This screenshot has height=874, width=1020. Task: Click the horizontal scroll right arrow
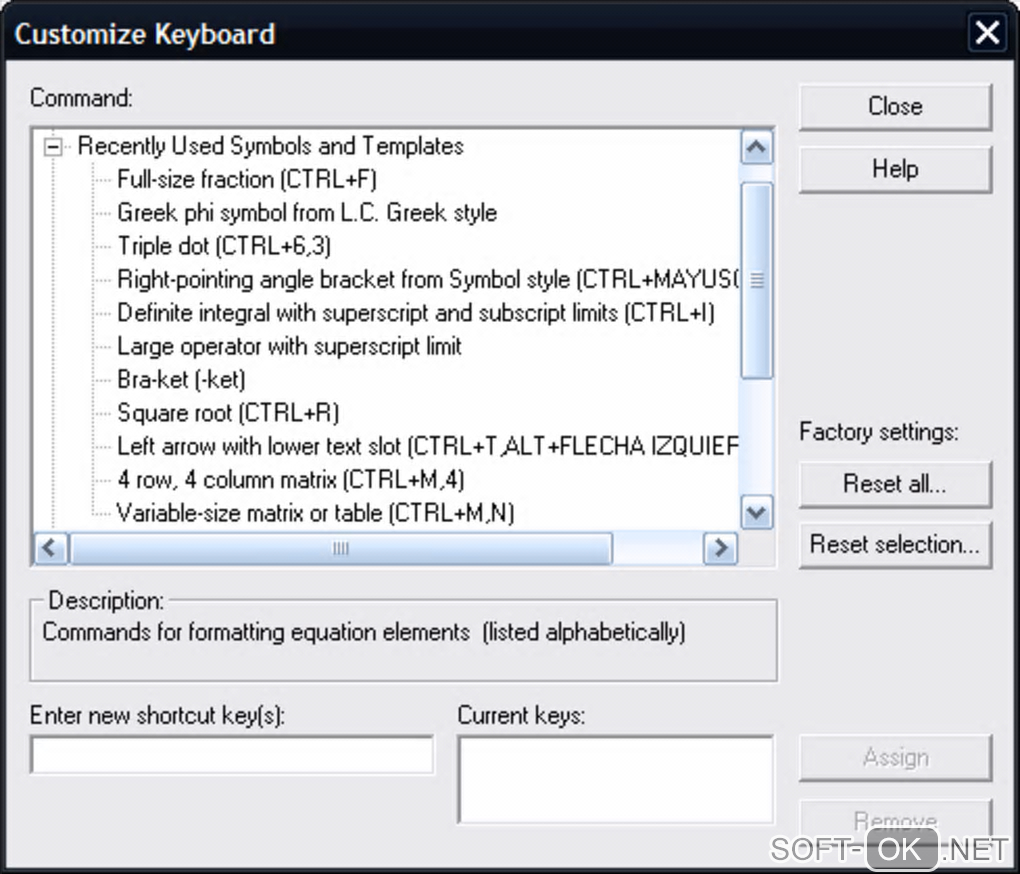click(x=720, y=548)
